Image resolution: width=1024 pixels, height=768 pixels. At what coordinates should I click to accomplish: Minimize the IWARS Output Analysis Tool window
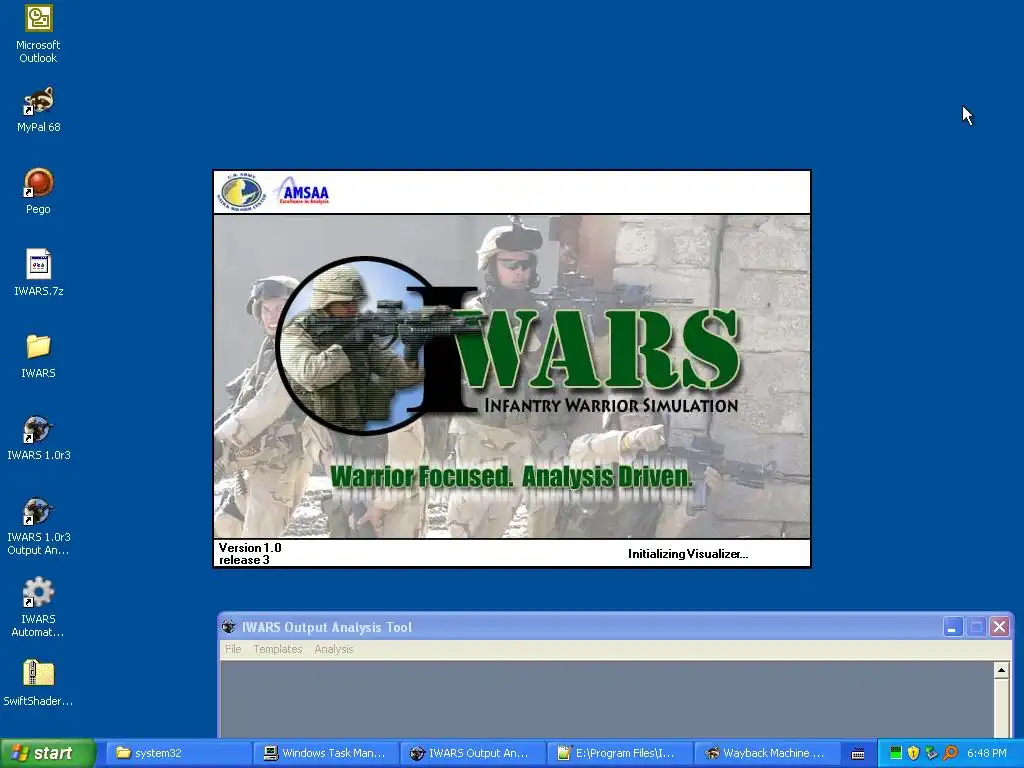tap(953, 628)
